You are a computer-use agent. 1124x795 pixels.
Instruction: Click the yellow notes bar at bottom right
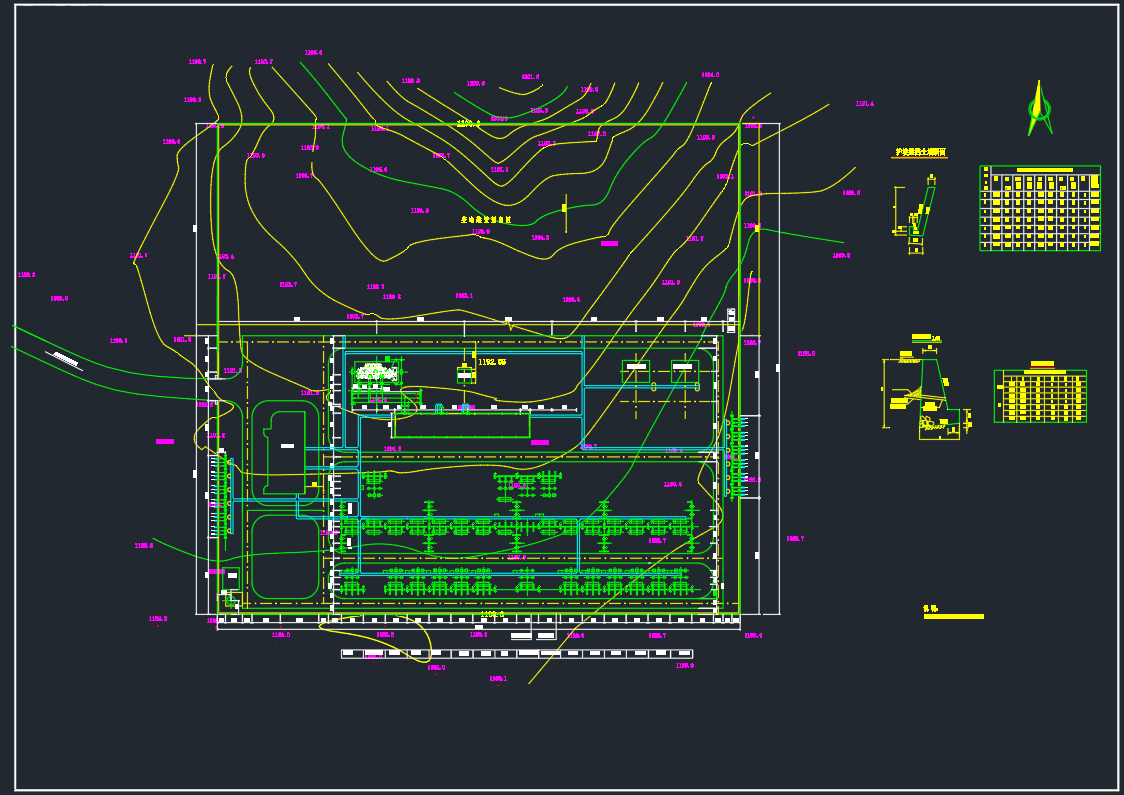coord(953,616)
